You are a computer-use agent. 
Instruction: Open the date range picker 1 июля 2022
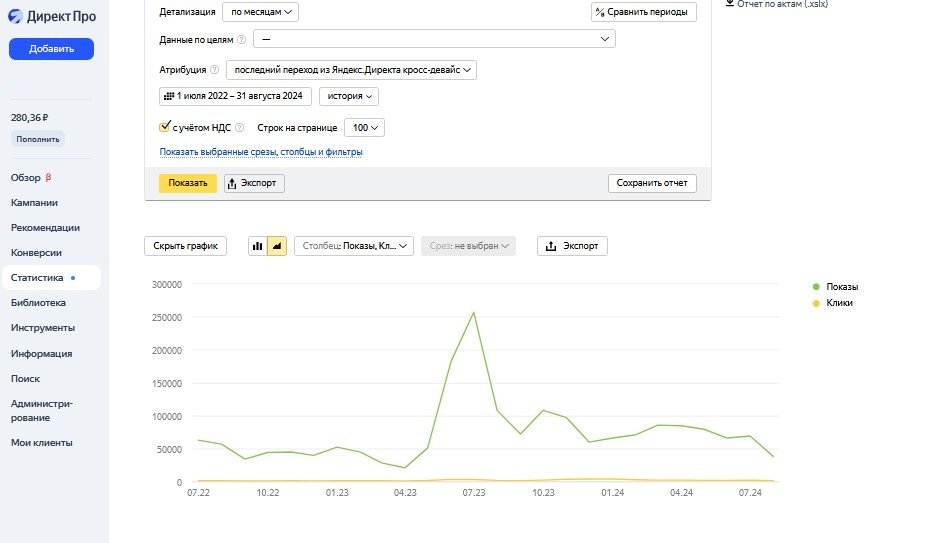coord(235,96)
